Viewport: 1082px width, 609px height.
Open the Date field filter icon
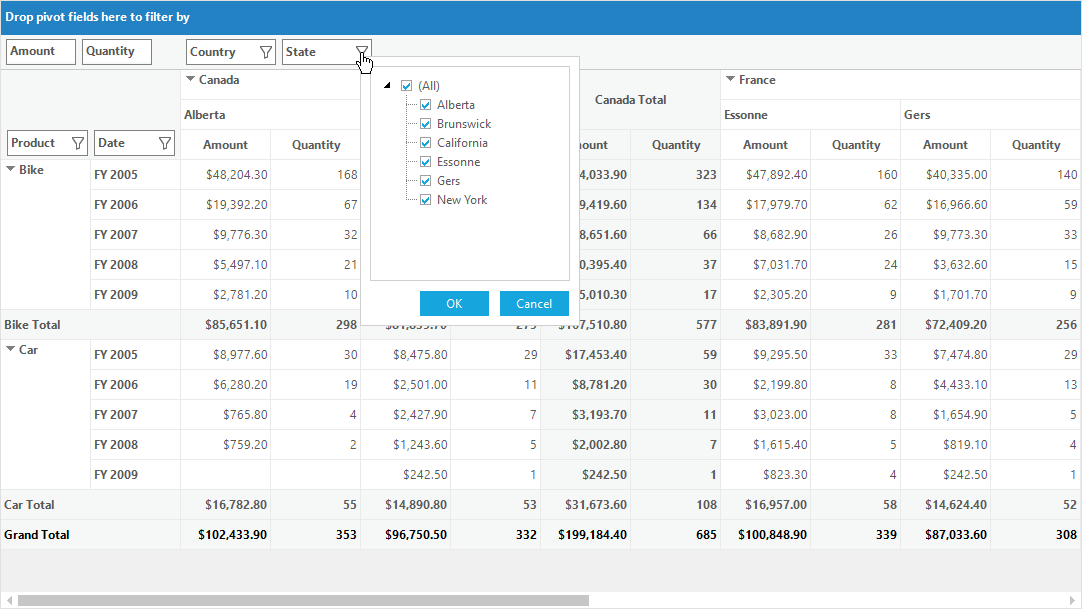(x=165, y=143)
